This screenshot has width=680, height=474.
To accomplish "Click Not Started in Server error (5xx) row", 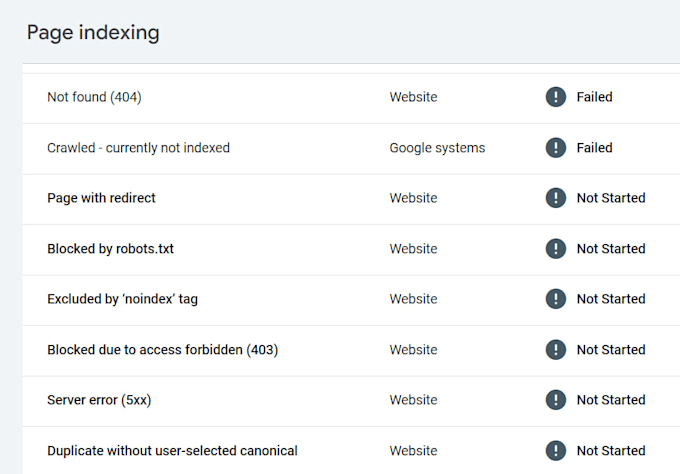I will point(611,400).
